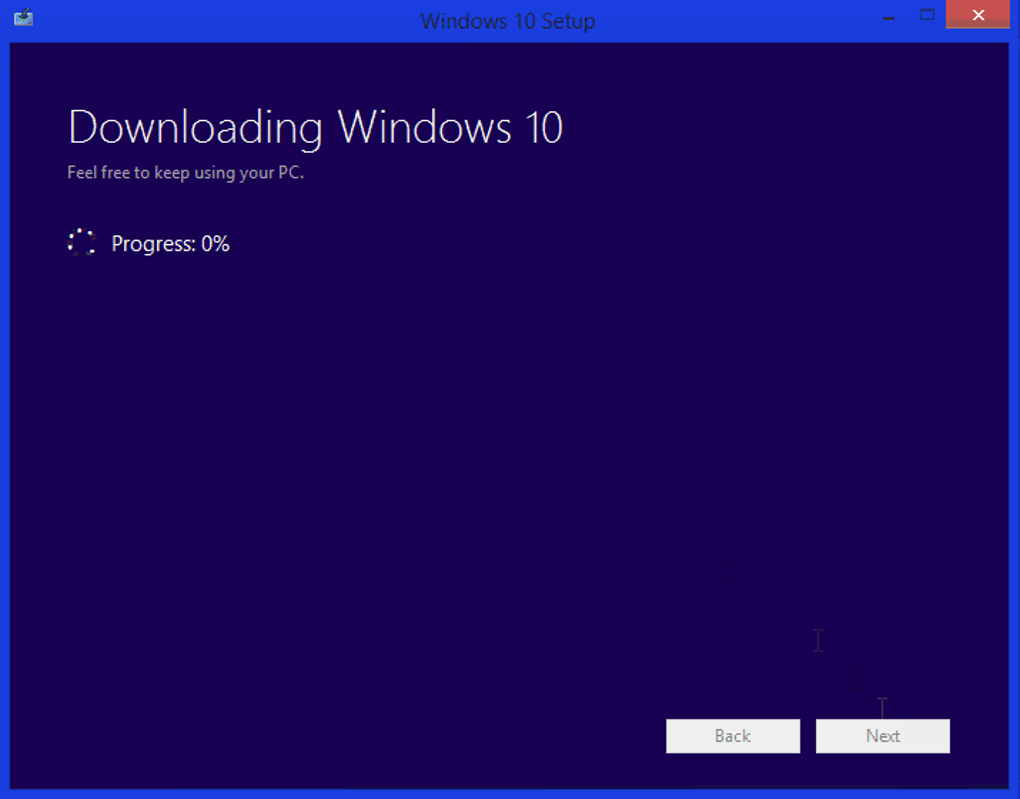
Task: Minimize the Windows 10 Setup window
Action: (x=889, y=16)
